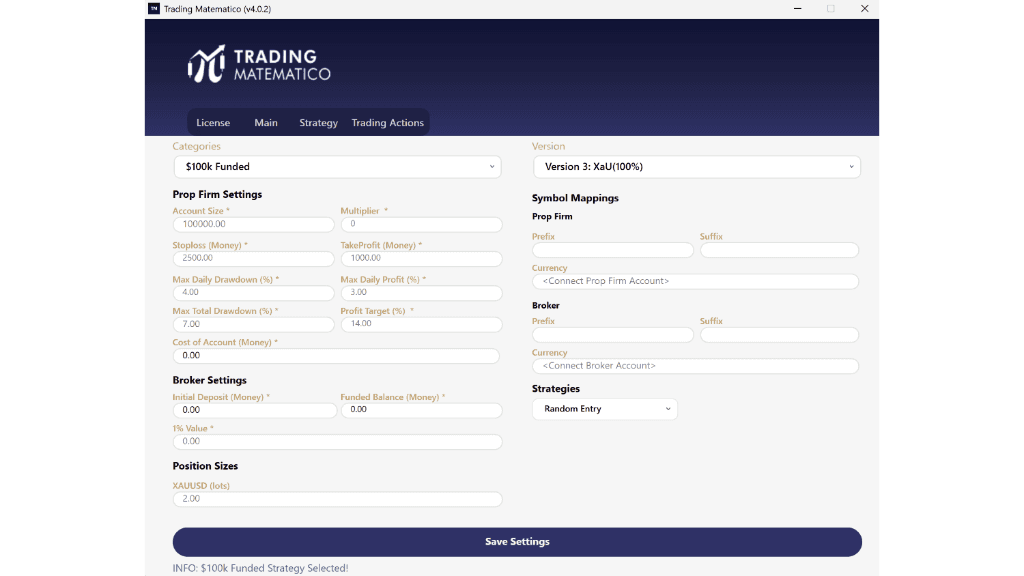The height and width of the screenshot is (576, 1024).
Task: Click the Stoploss (Money) input field
Action: click(253, 258)
